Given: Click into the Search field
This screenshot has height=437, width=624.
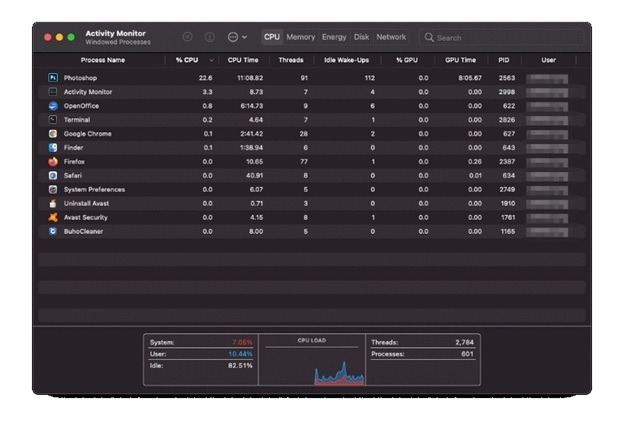Looking at the screenshot, I should point(501,37).
